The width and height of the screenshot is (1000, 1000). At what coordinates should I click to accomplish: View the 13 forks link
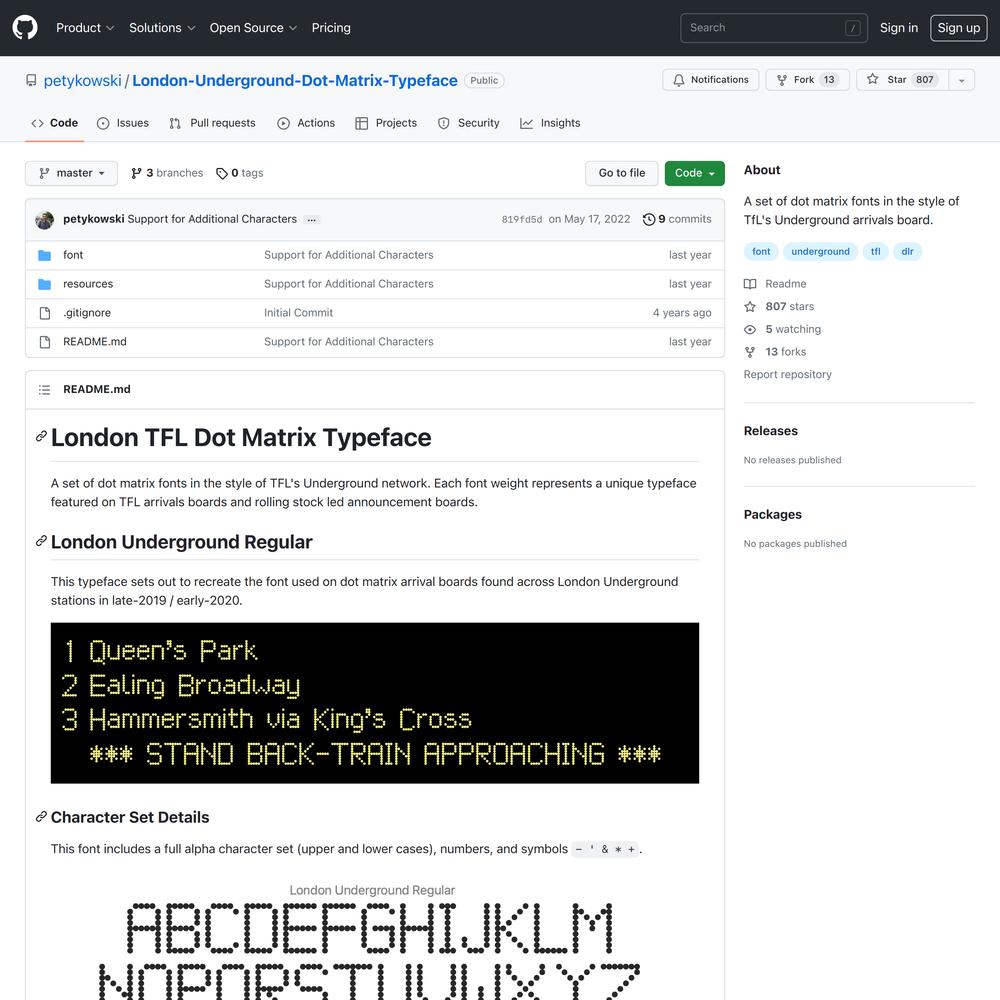(x=775, y=352)
